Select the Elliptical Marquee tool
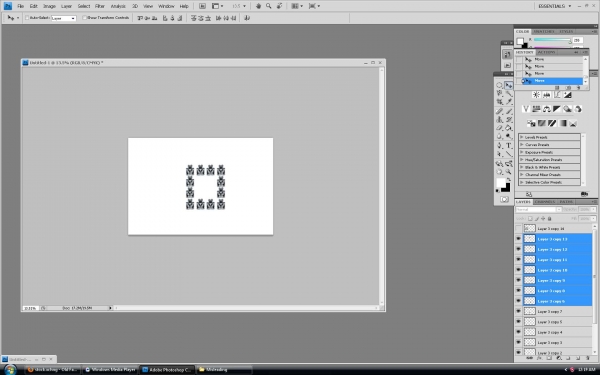Screen dimensions: 600x375 [x=500, y=85]
